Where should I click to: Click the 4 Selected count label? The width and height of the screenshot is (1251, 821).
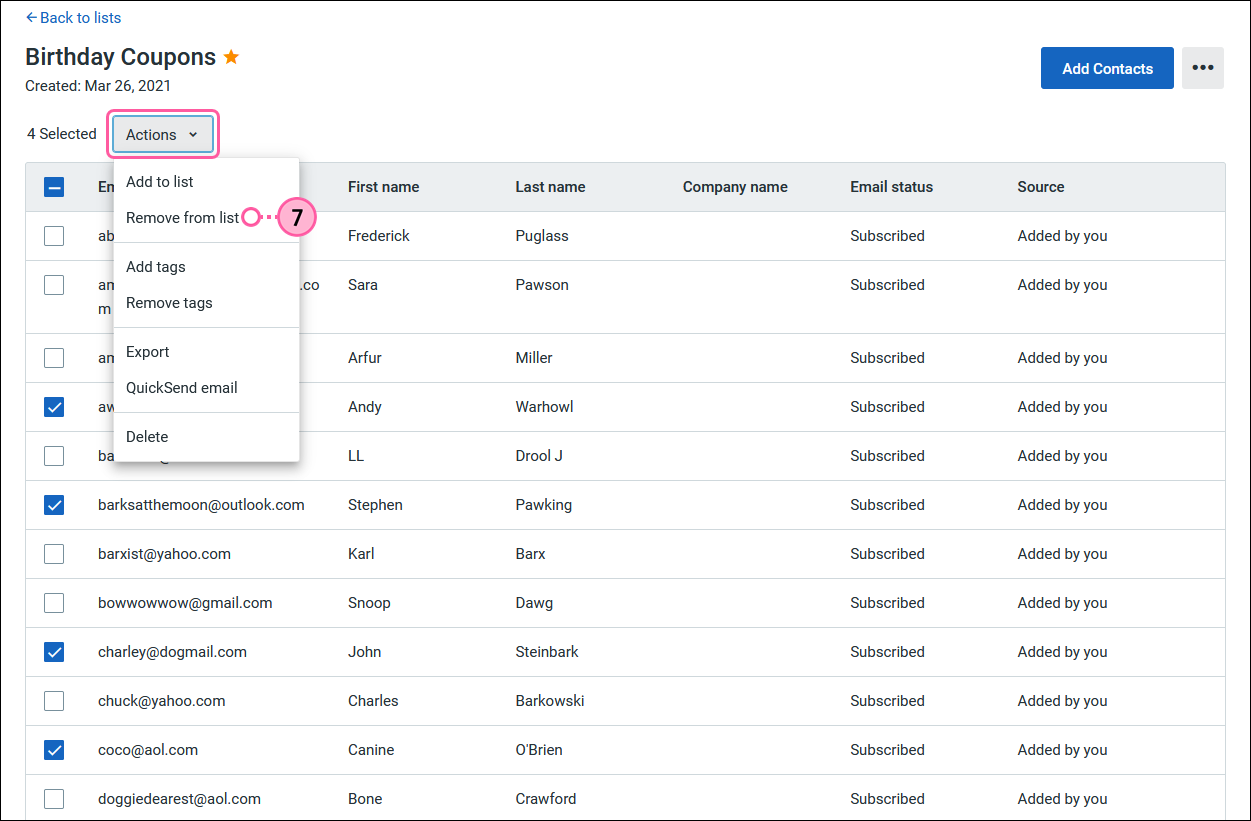[x=62, y=134]
